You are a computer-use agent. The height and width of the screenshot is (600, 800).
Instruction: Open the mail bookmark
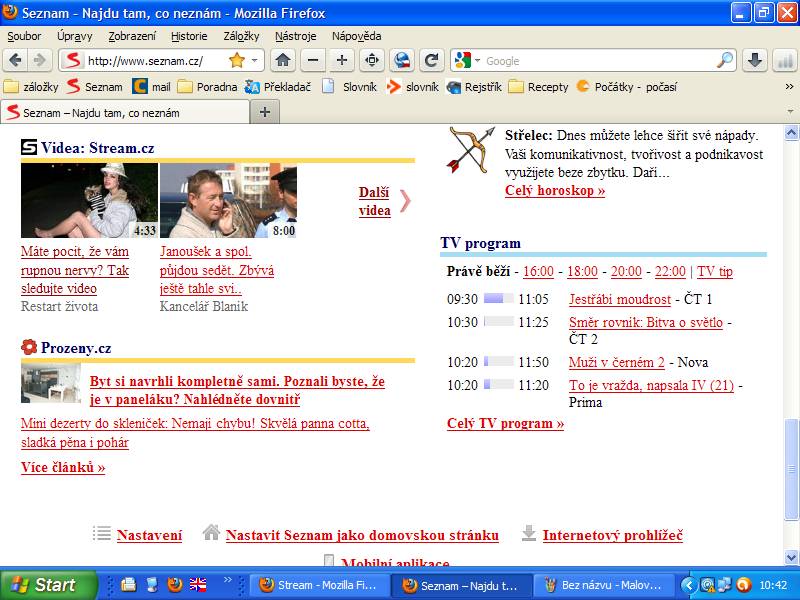pos(151,87)
